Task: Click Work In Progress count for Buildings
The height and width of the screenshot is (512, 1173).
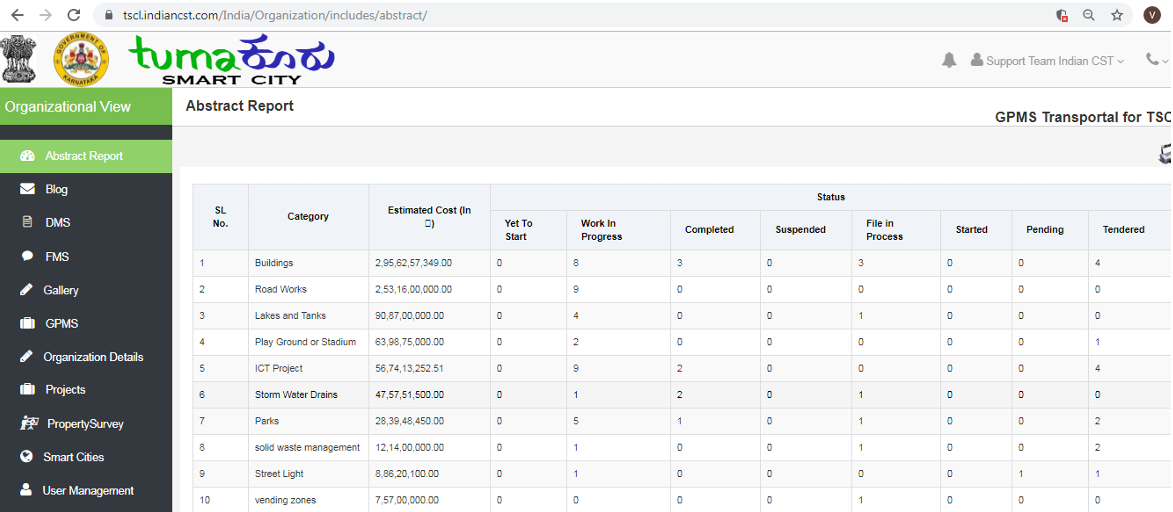Action: 576,263
